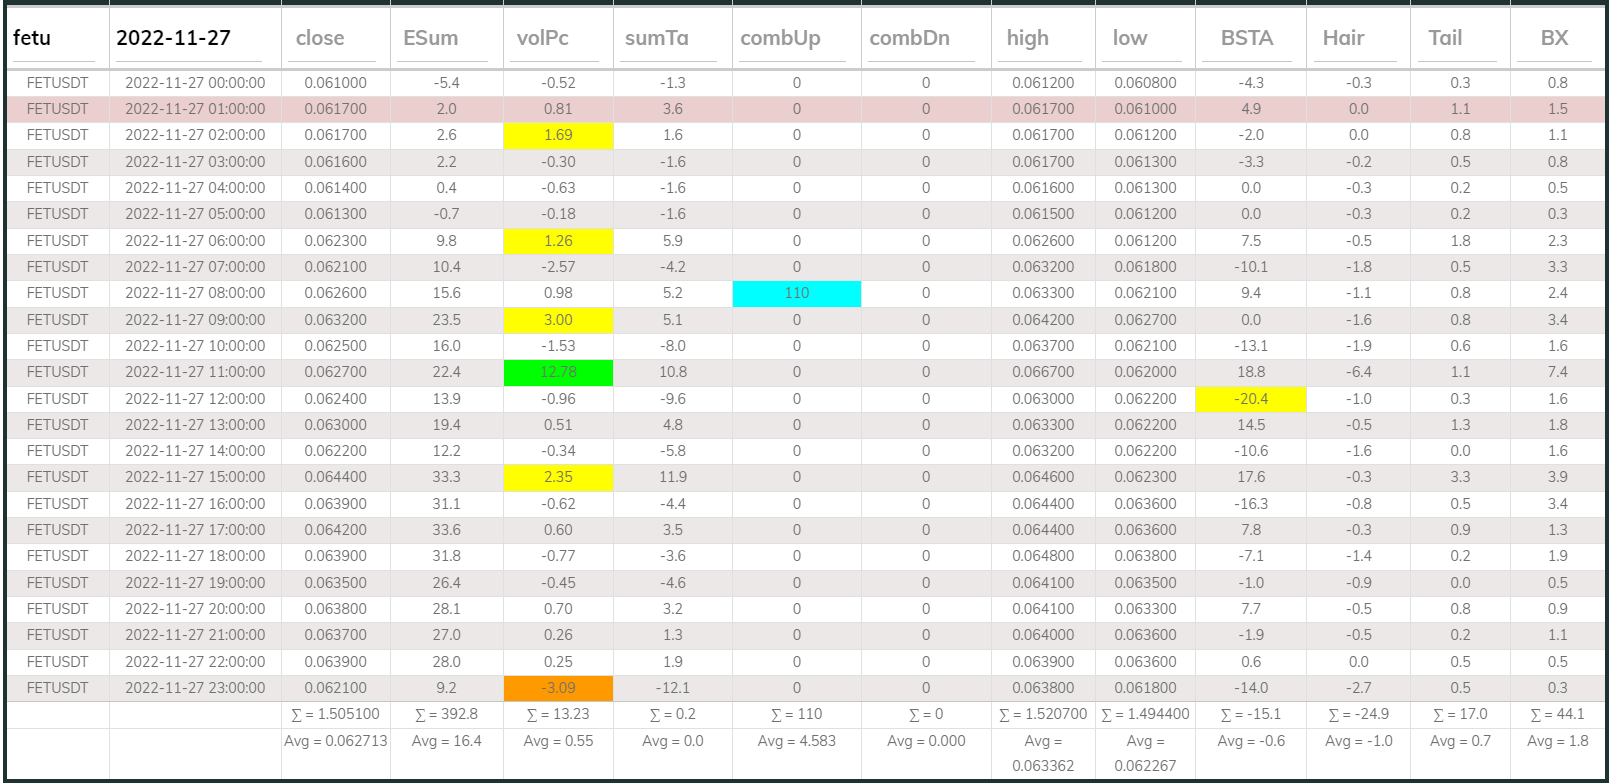Click Tail value 3.3
This screenshot has width=1610, height=783.
point(1460,477)
